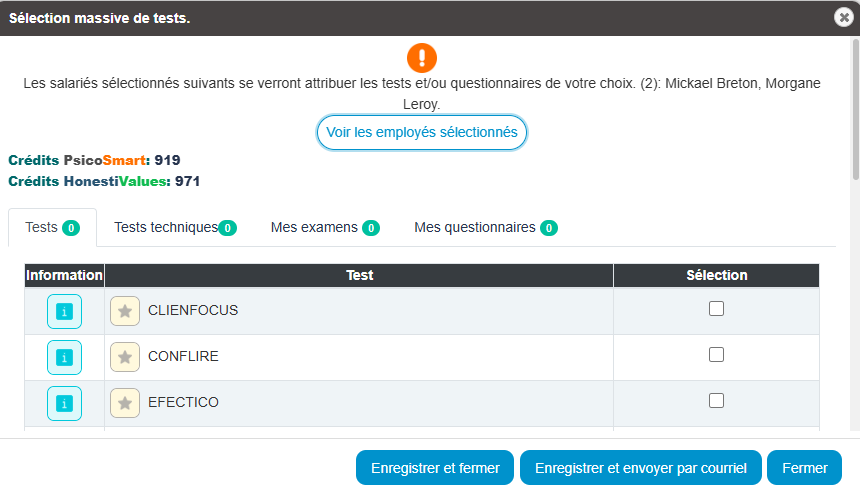This screenshot has height=496, width=860.
Task: Open info icon for CLIENFOCUS test
Action: coord(64,311)
